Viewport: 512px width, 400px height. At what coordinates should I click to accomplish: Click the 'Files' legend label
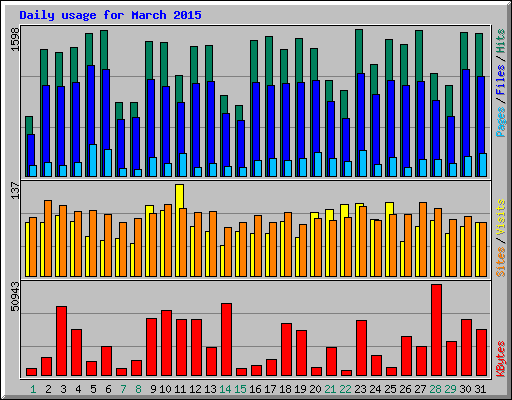click(501, 80)
